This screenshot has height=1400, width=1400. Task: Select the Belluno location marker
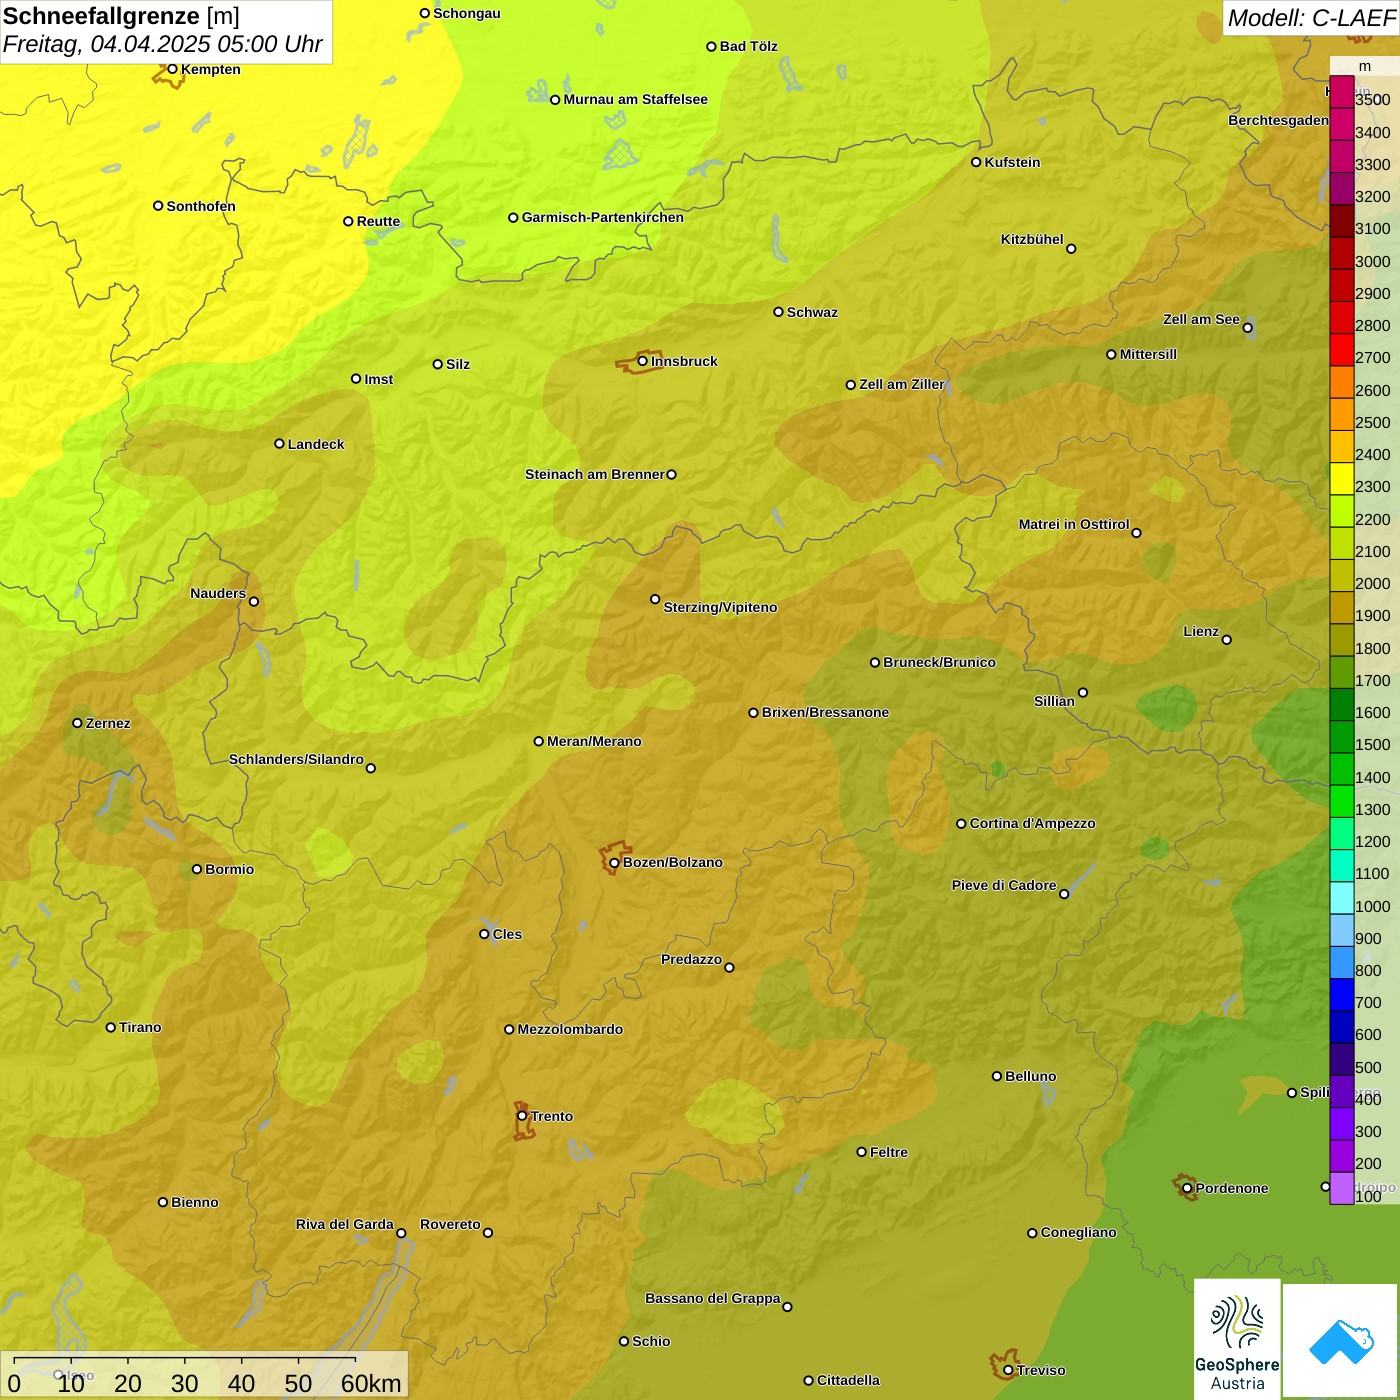996,1076
